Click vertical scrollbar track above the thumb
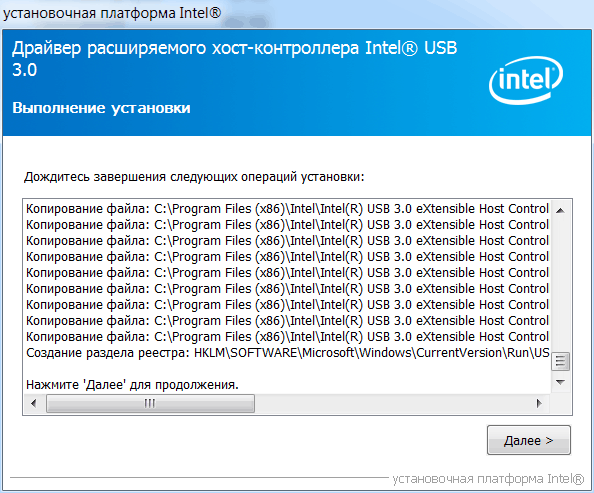594x493 pixels. tap(560, 285)
